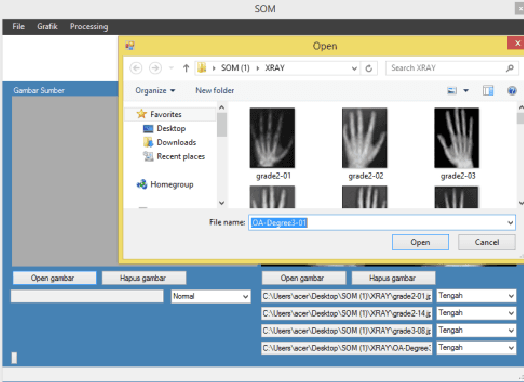This screenshot has width=524, height=382.
Task: Open the File menu in SOM window
Action: [18, 26]
